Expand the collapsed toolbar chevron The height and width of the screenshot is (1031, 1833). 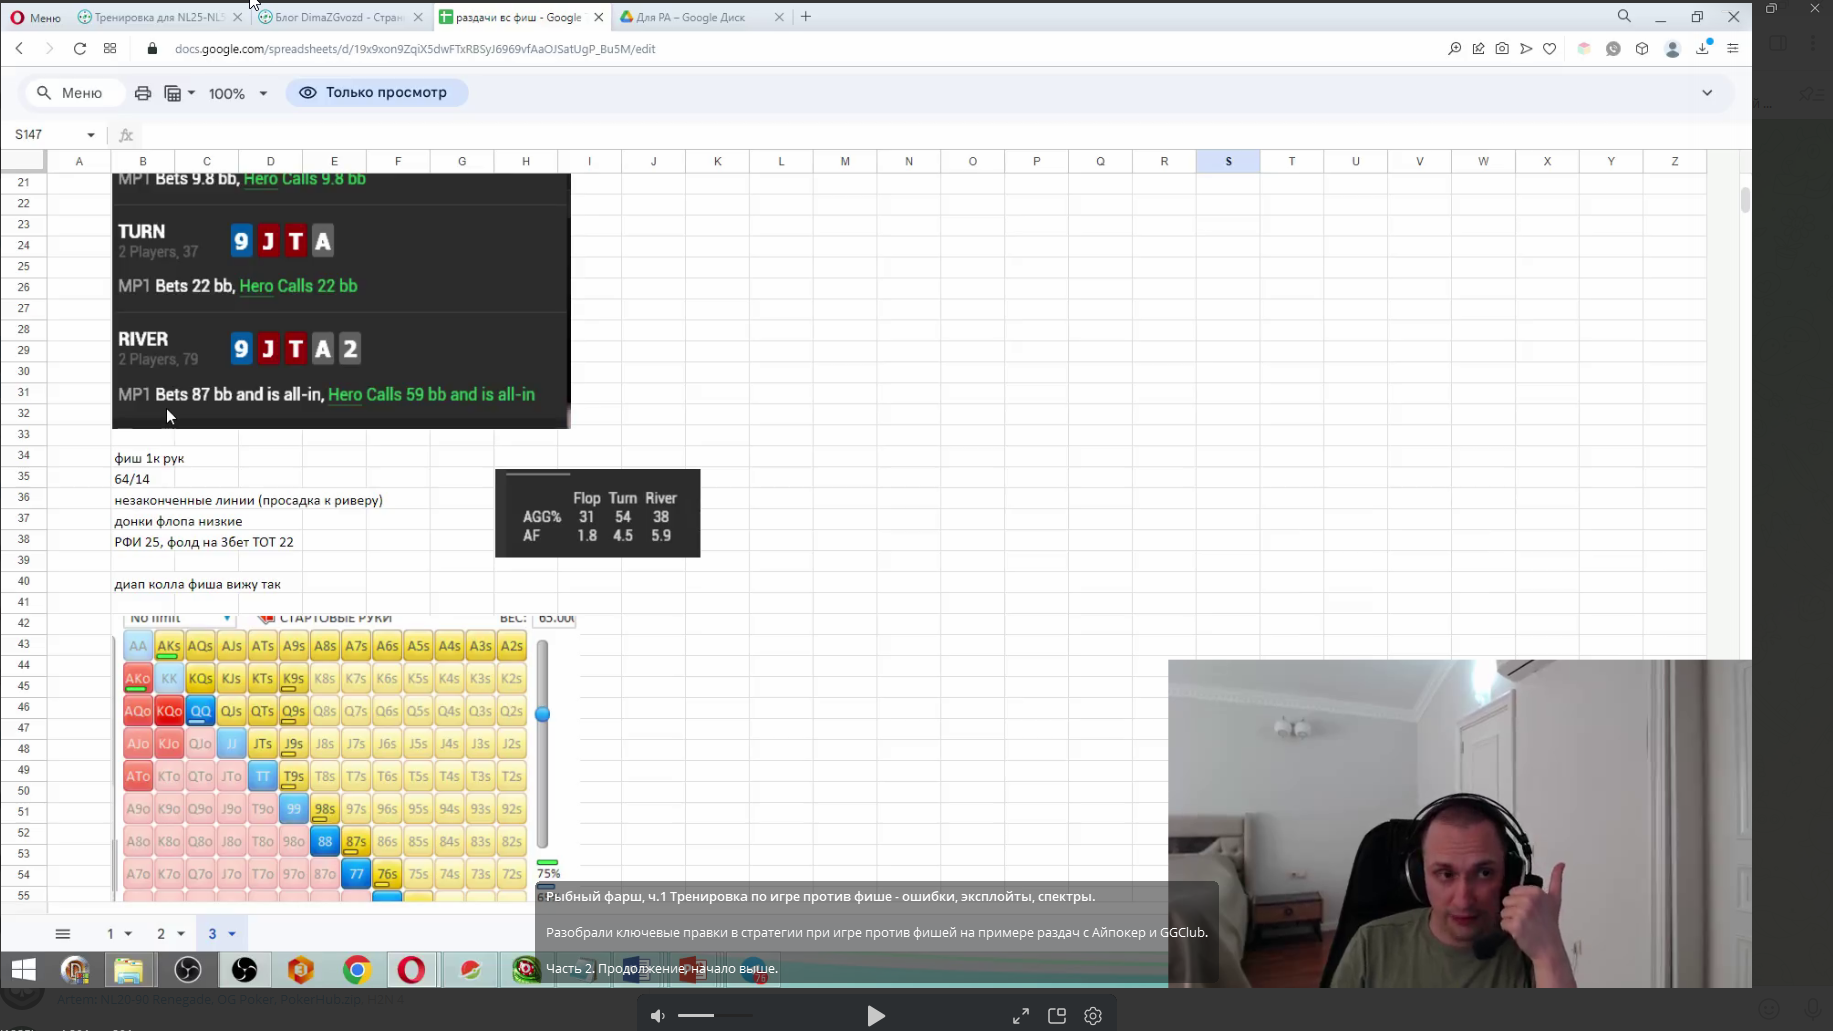click(x=1707, y=93)
